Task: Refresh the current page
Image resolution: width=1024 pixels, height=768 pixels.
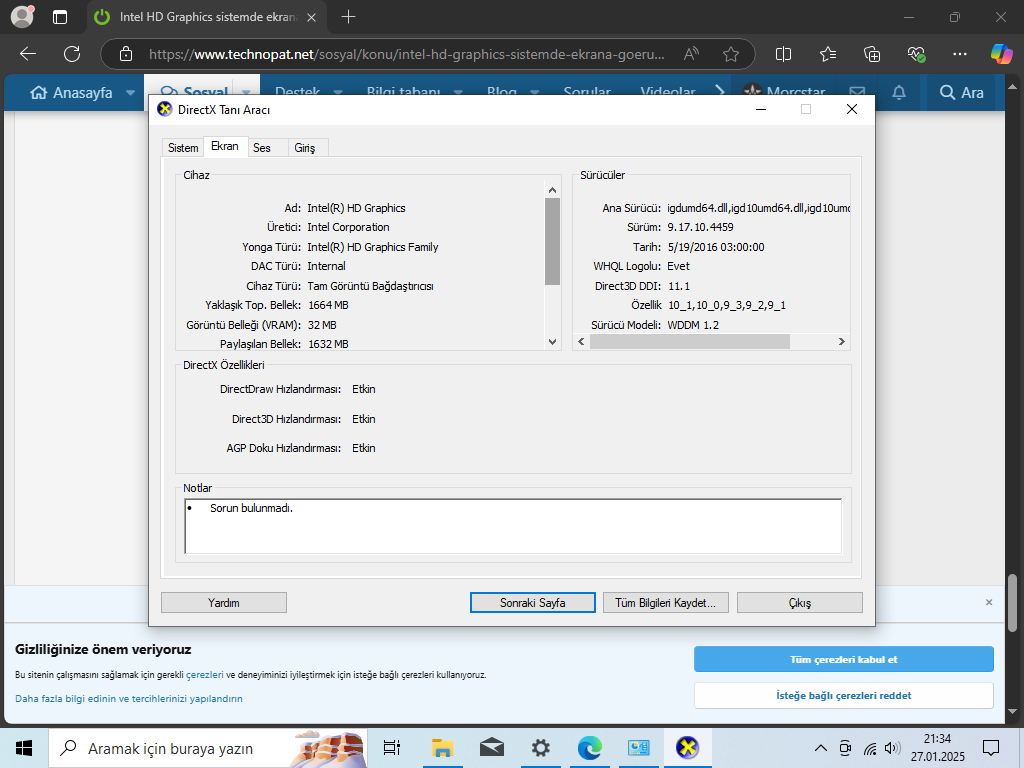Action: pos(72,54)
